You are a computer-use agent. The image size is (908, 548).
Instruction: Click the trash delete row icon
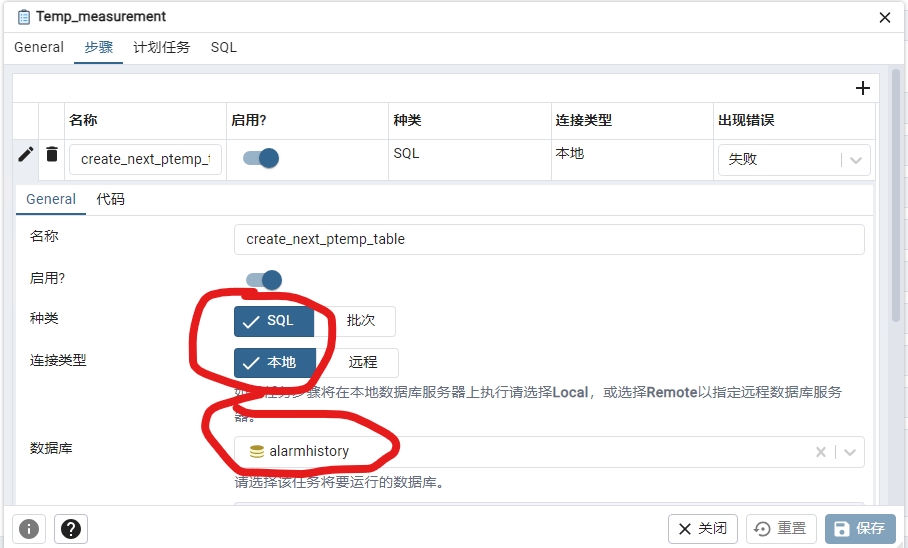coord(52,155)
